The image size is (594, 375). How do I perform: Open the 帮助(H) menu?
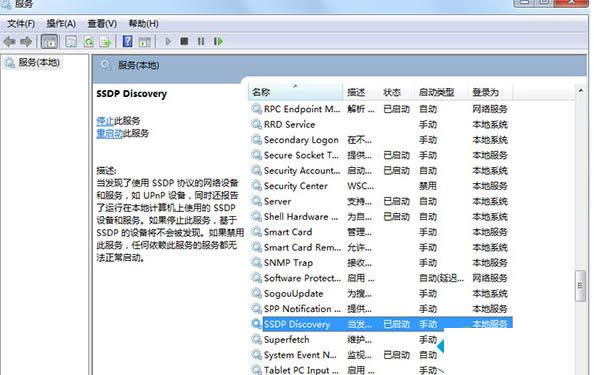pos(143,24)
